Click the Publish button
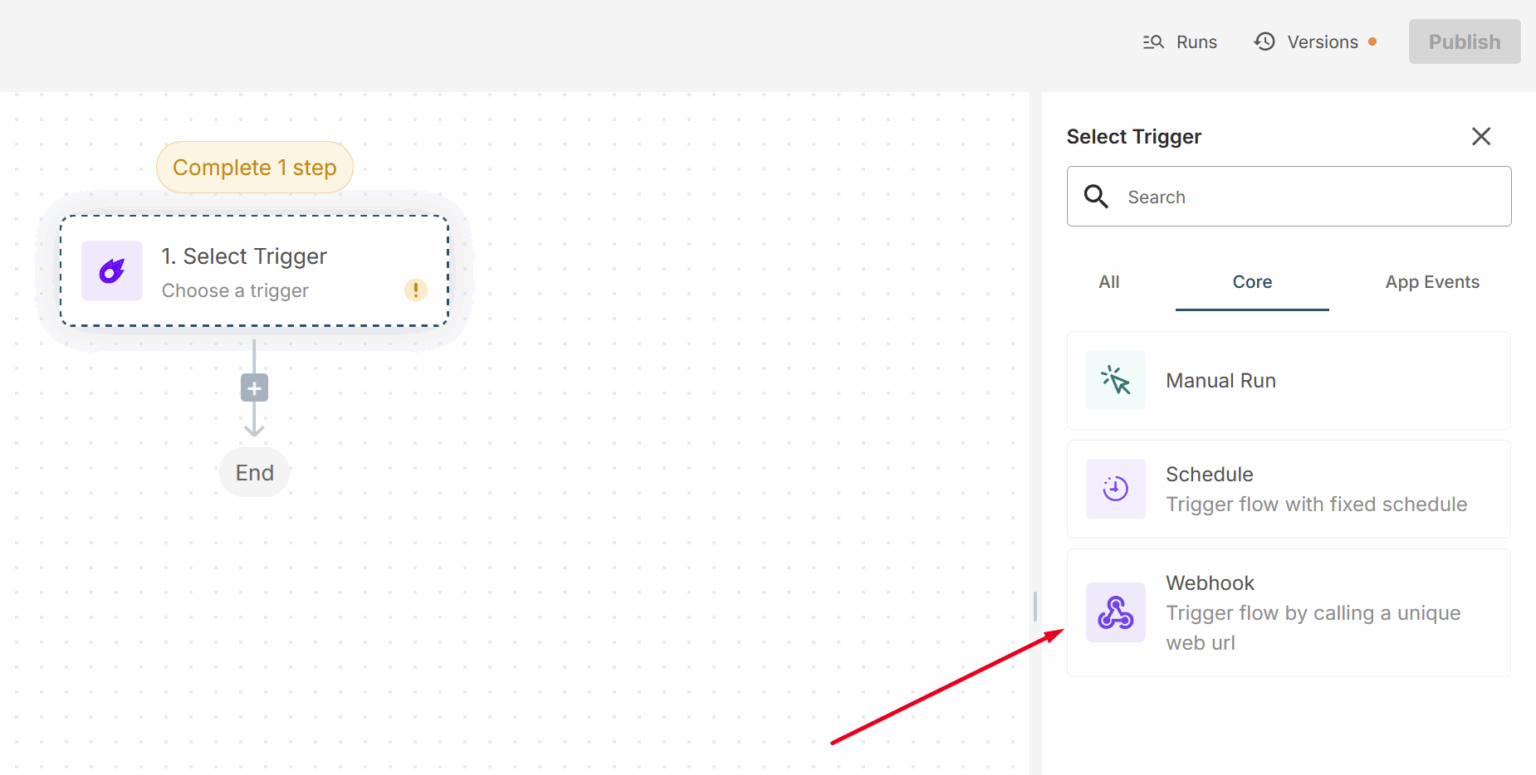Screen dimensions: 1536x775 (x=1464, y=41)
